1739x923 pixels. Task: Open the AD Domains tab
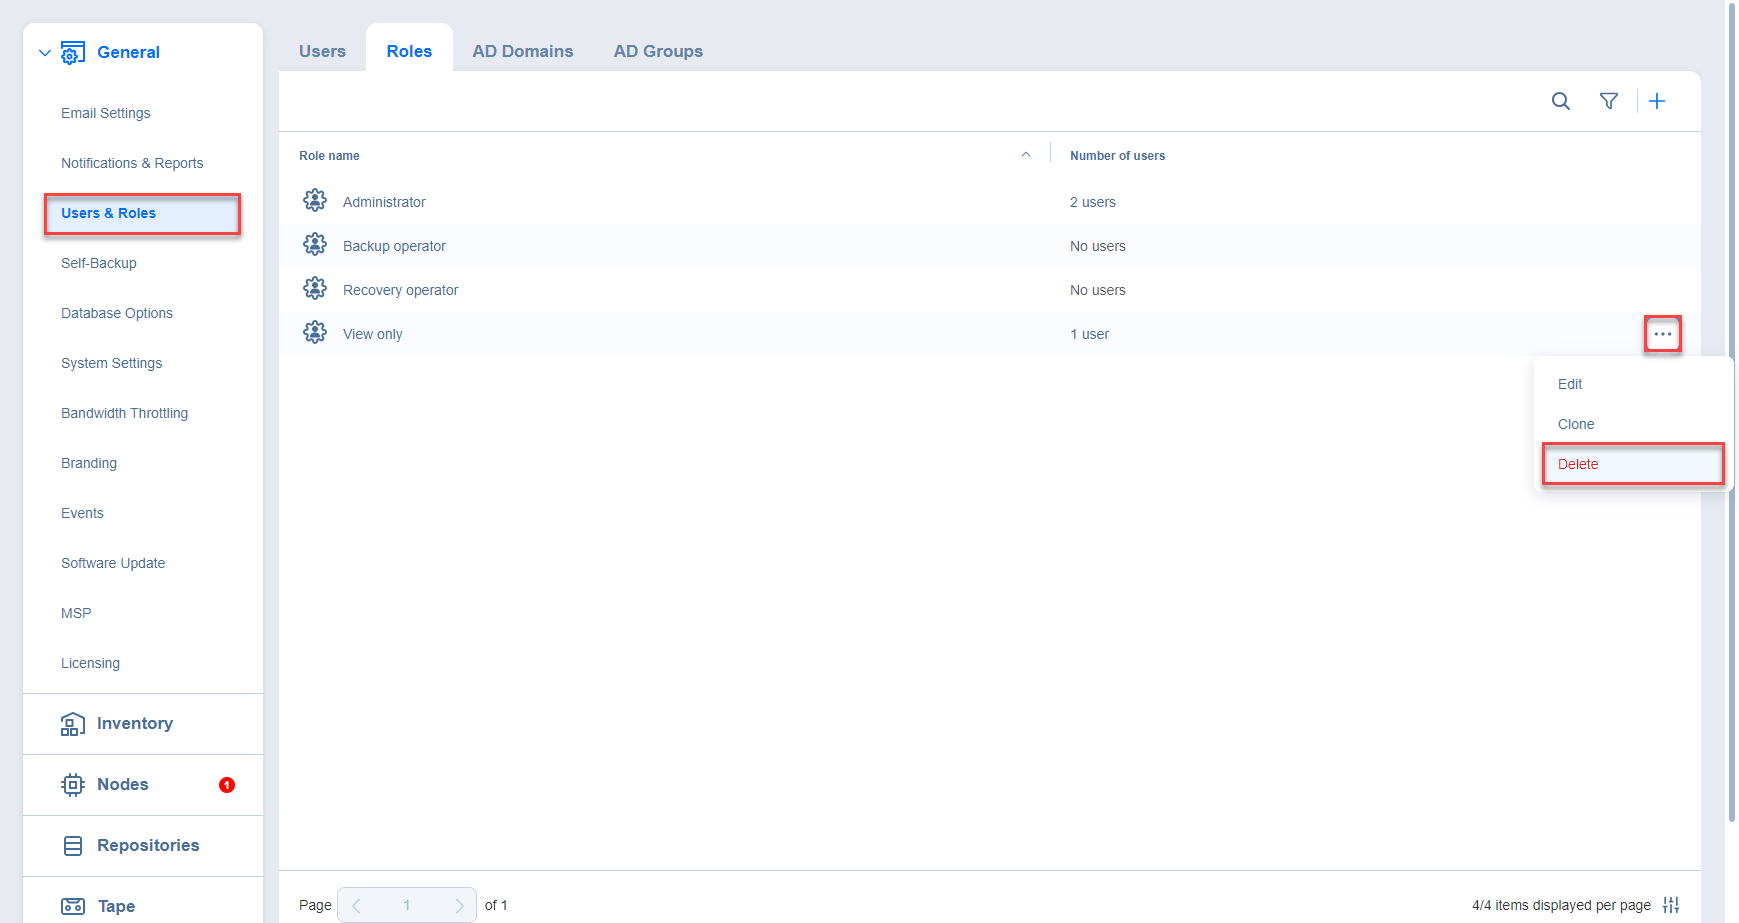click(522, 51)
